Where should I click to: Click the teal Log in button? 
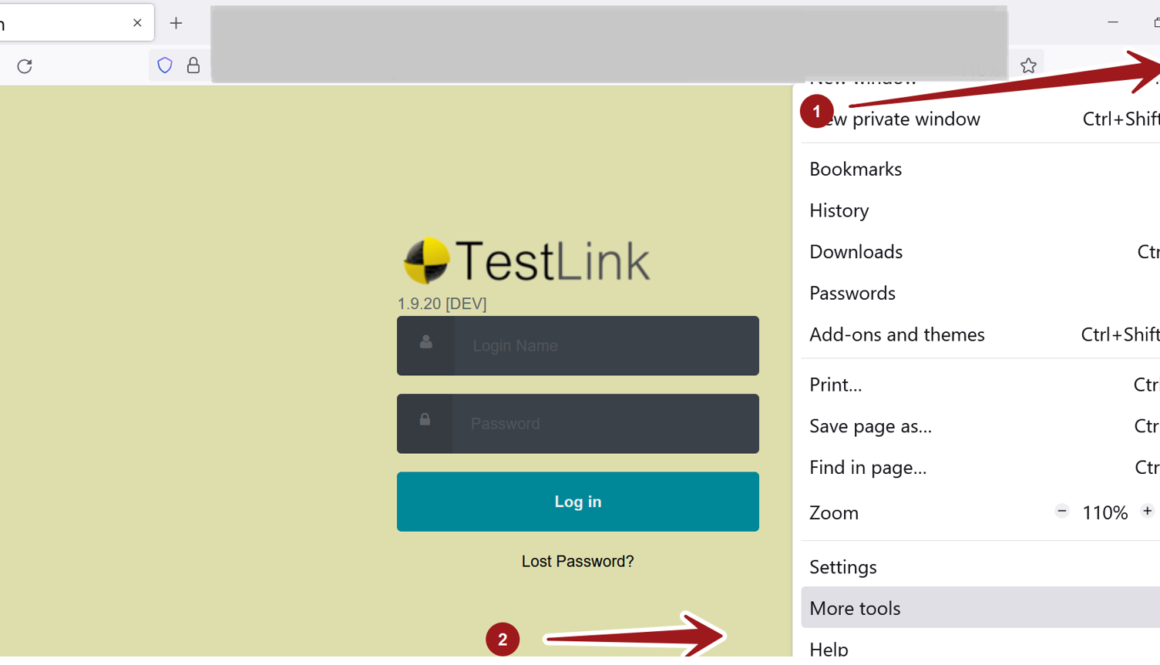(x=578, y=502)
